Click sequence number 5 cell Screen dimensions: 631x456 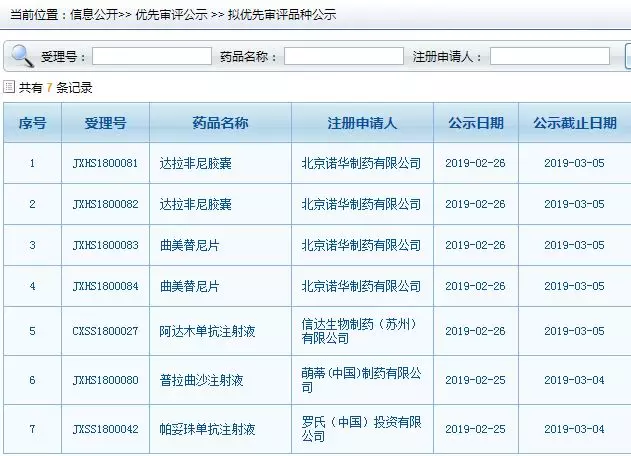[x=33, y=331]
